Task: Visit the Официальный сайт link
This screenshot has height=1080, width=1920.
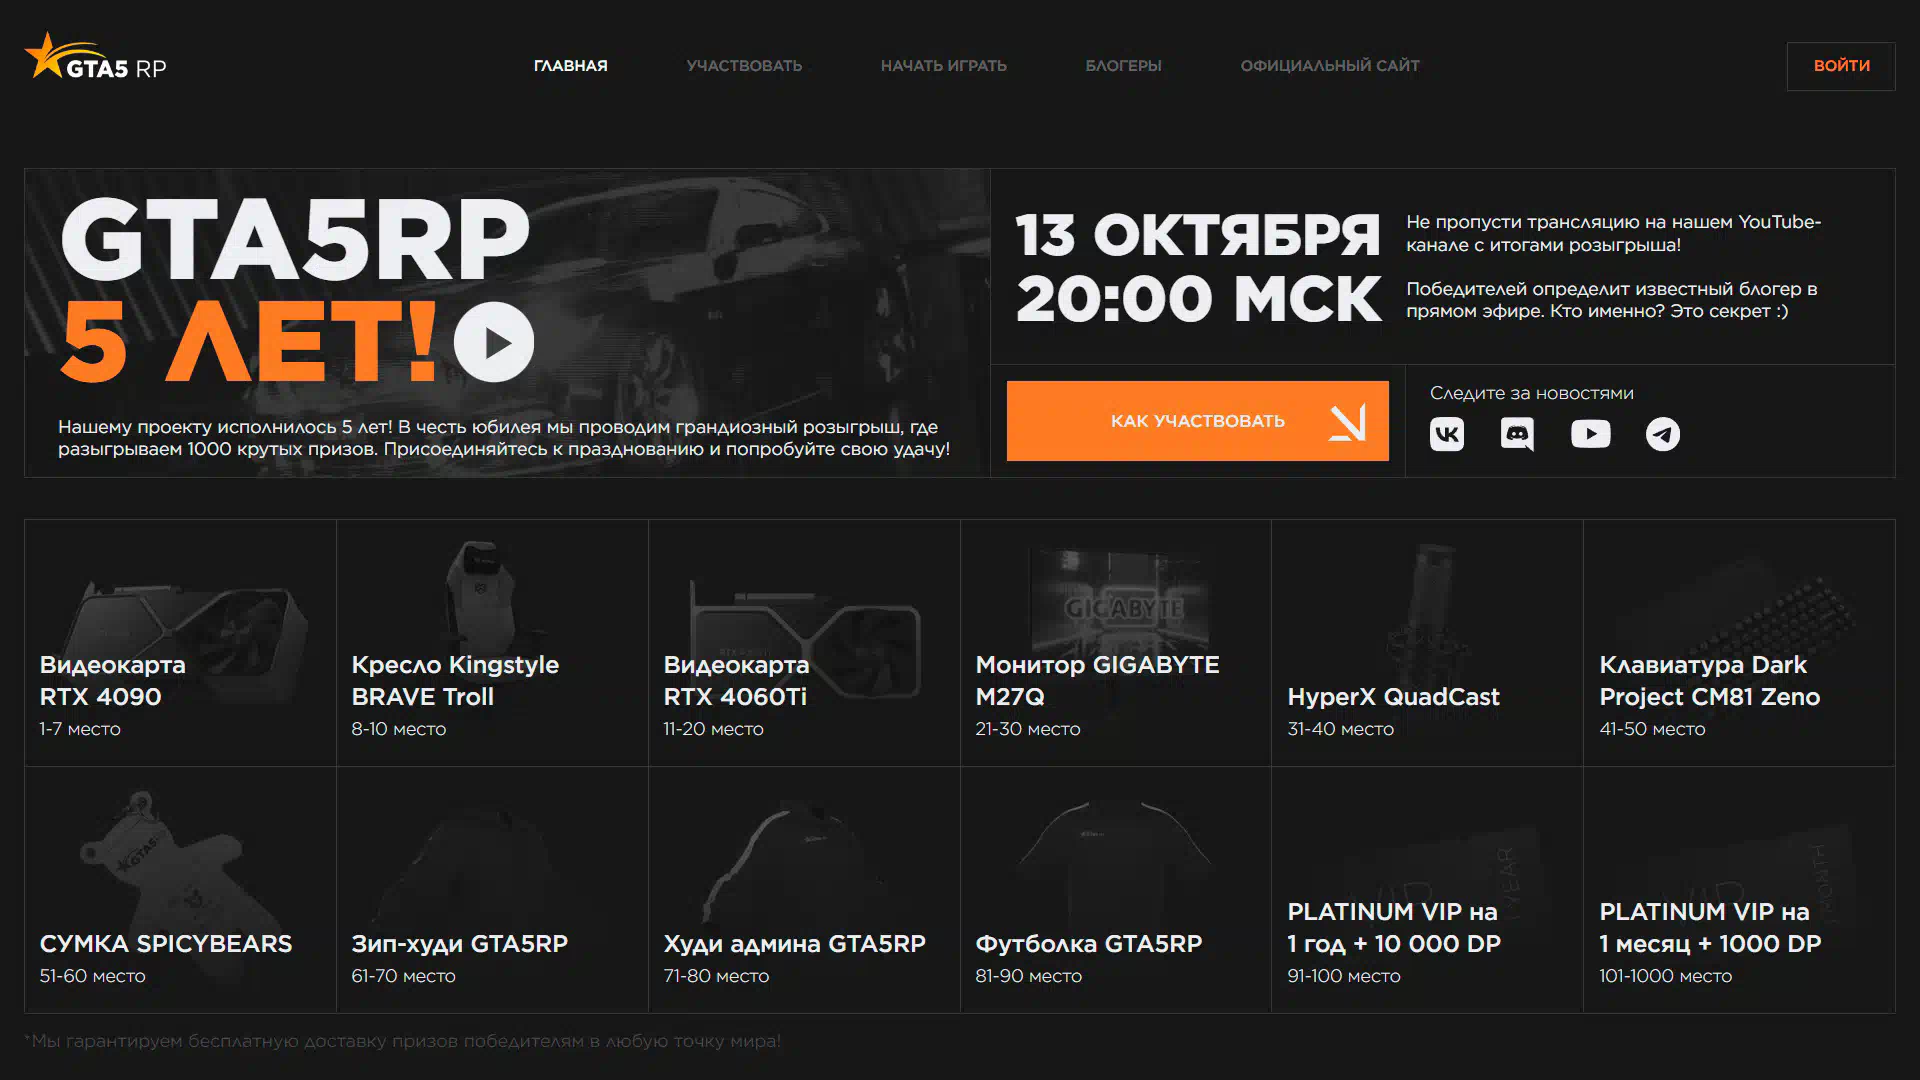Action: tap(1330, 66)
